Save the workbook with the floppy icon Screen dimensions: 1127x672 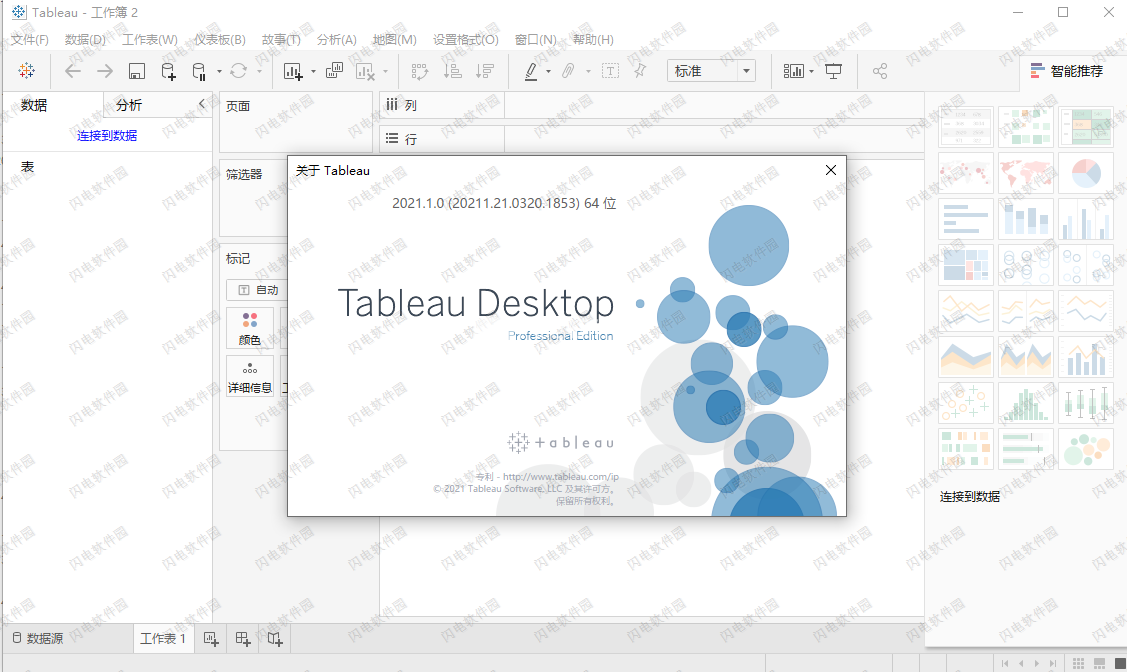coord(137,70)
